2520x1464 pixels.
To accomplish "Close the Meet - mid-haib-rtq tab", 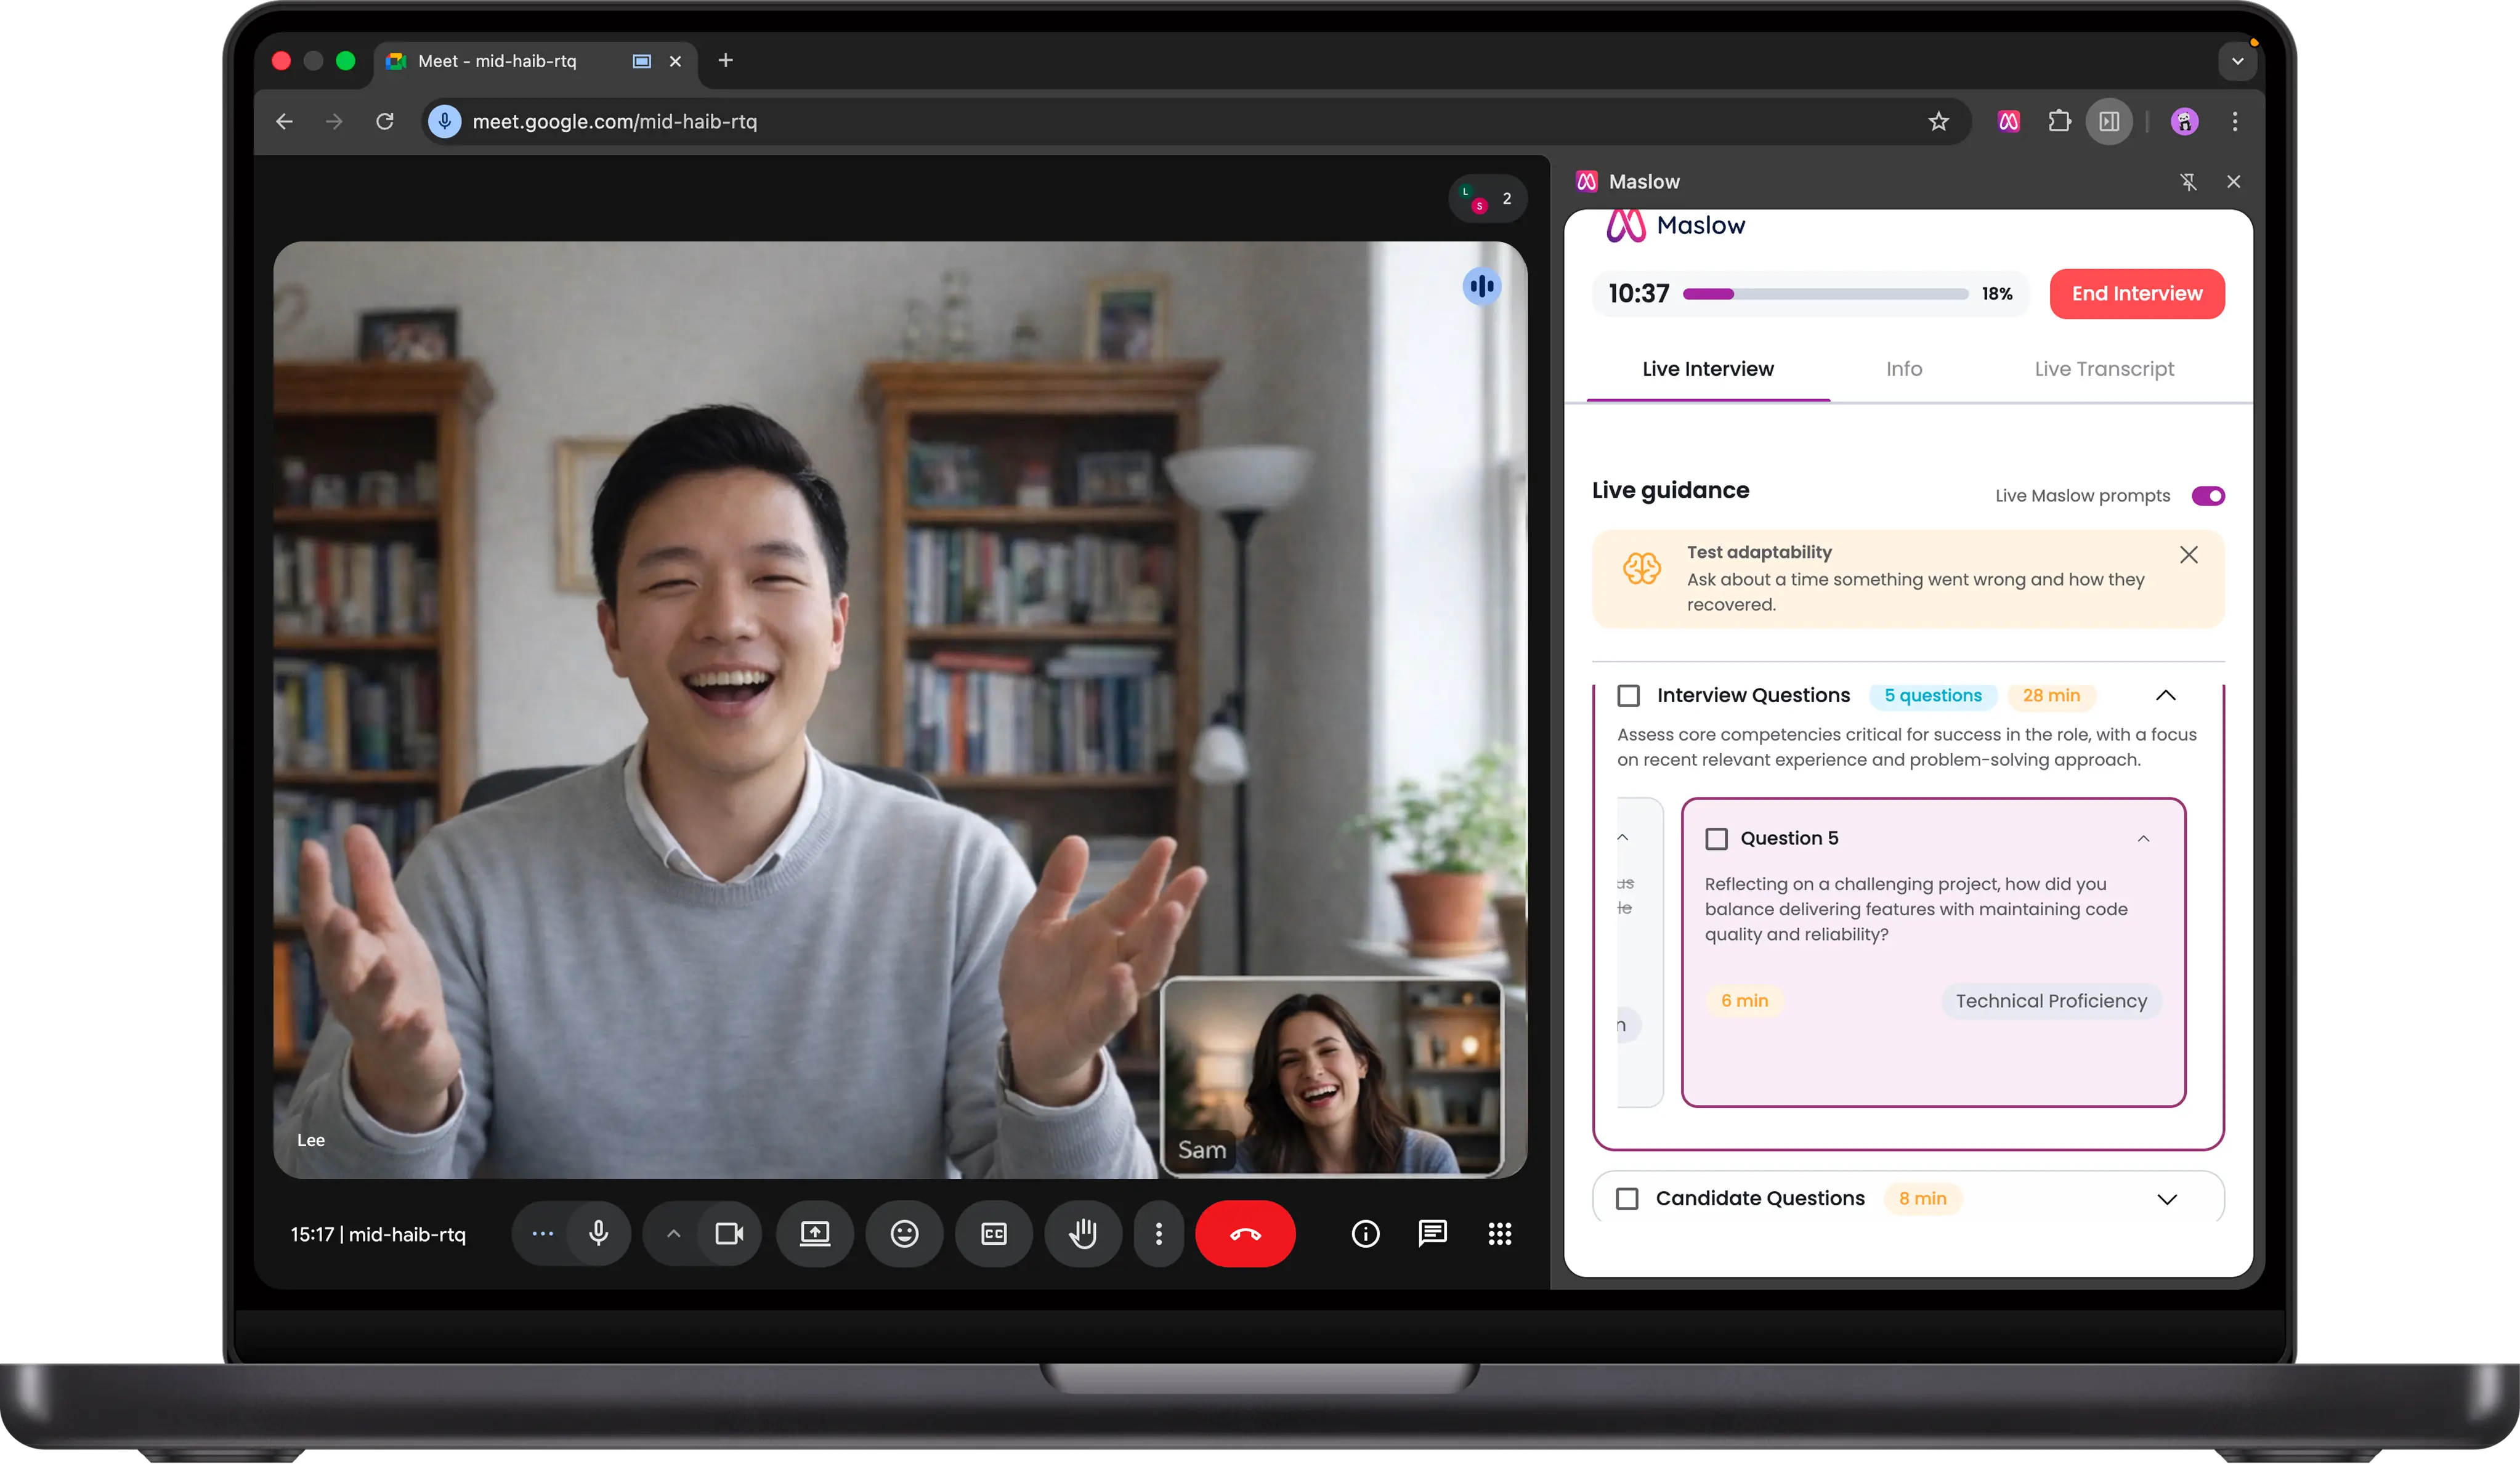I will pos(675,61).
